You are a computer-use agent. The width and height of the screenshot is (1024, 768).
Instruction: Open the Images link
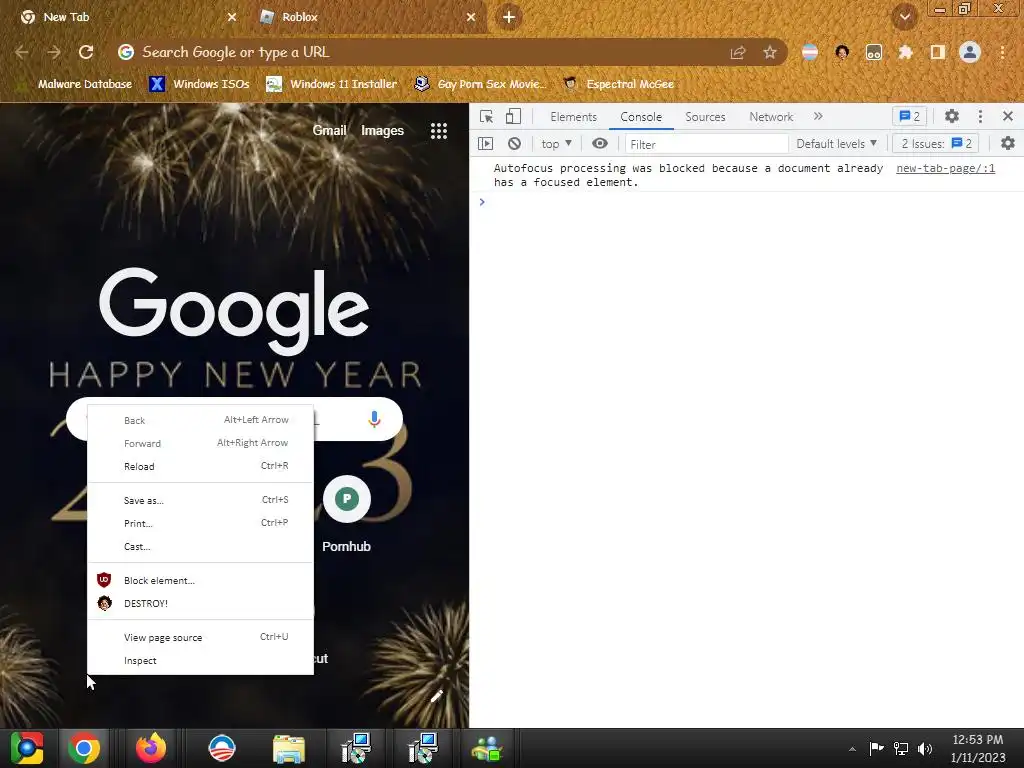382,131
